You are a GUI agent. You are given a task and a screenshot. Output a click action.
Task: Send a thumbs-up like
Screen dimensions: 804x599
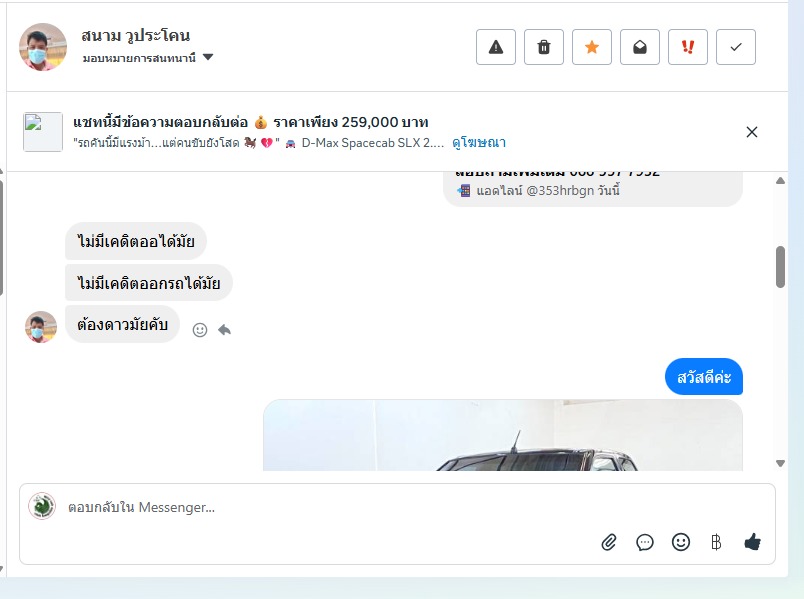click(752, 542)
